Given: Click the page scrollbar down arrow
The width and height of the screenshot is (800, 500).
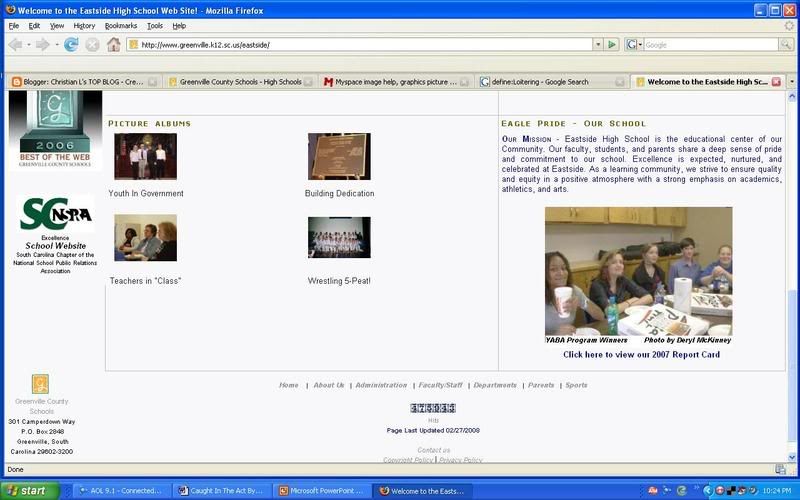Looking at the screenshot, I should pyautogui.click(x=792, y=457).
